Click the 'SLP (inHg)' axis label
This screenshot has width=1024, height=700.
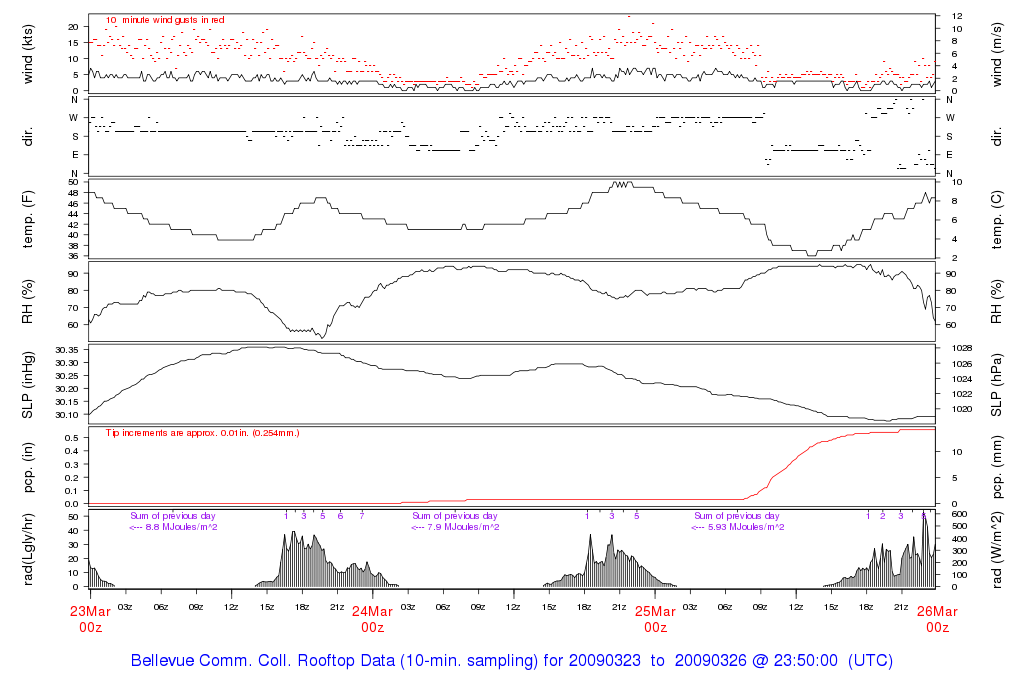coord(27,385)
